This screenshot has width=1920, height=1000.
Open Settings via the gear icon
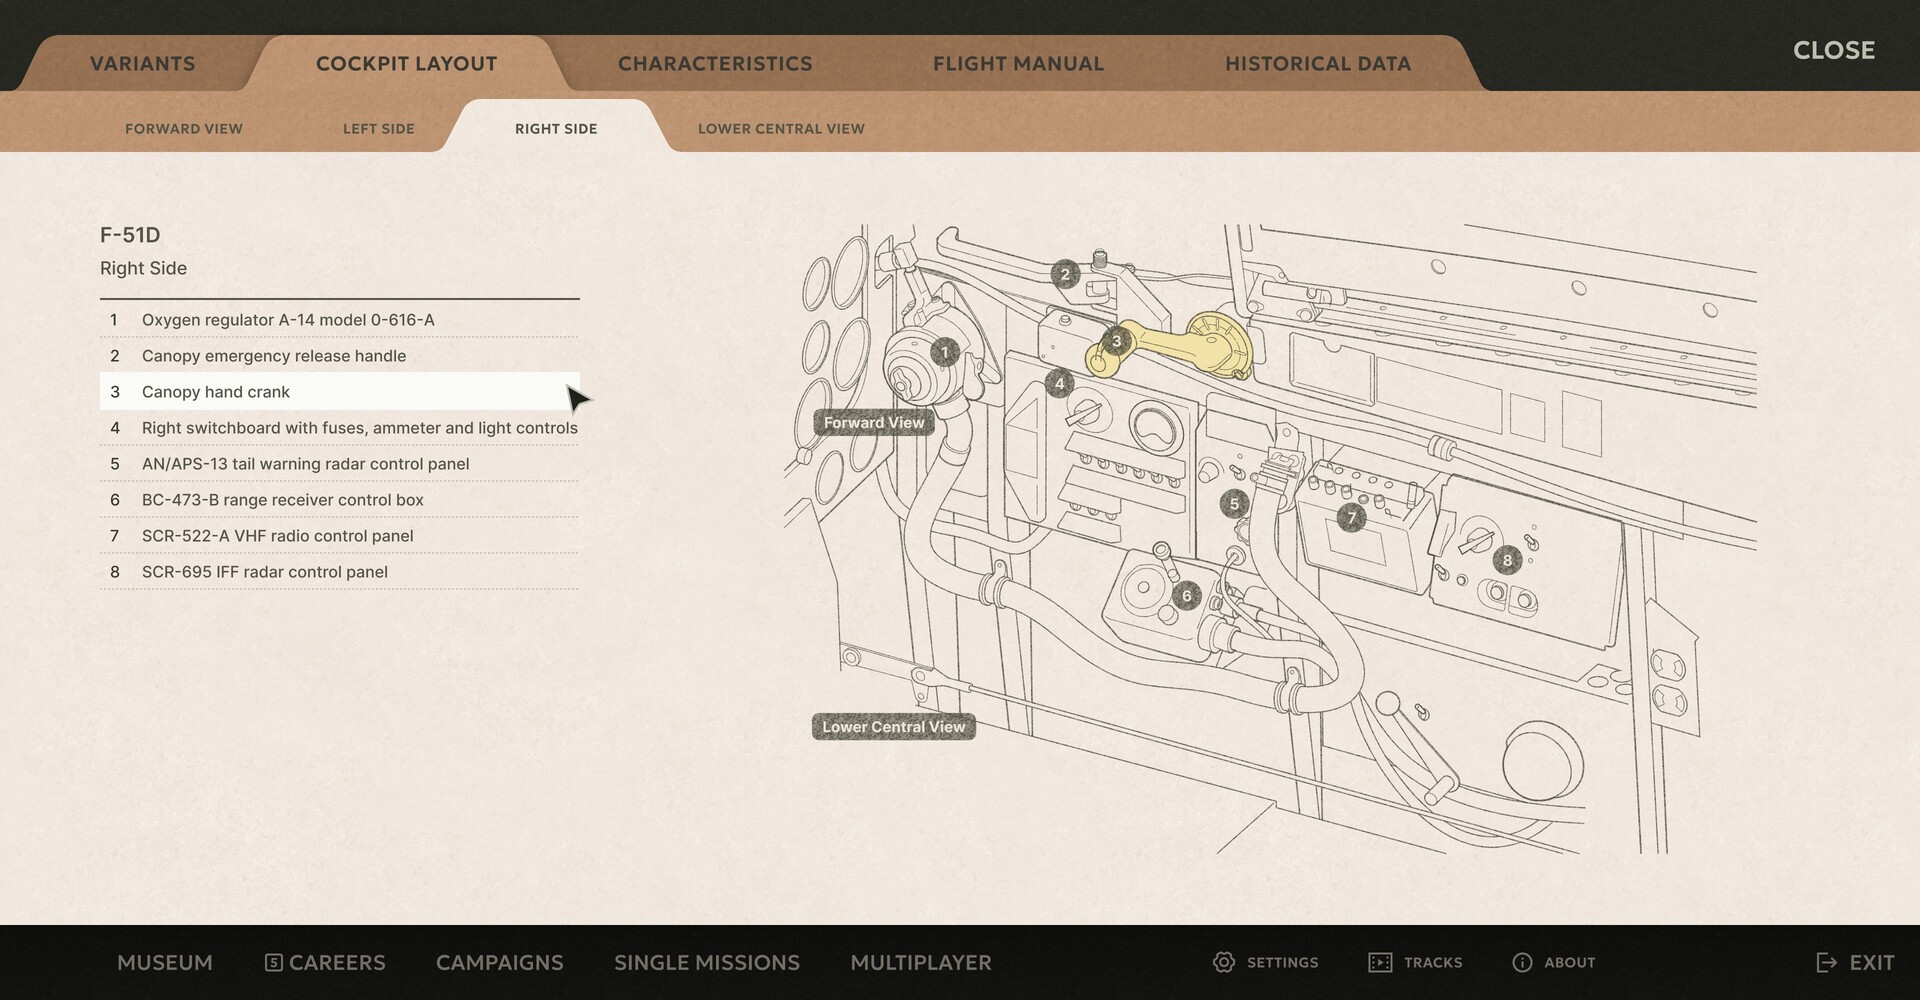coord(1225,962)
